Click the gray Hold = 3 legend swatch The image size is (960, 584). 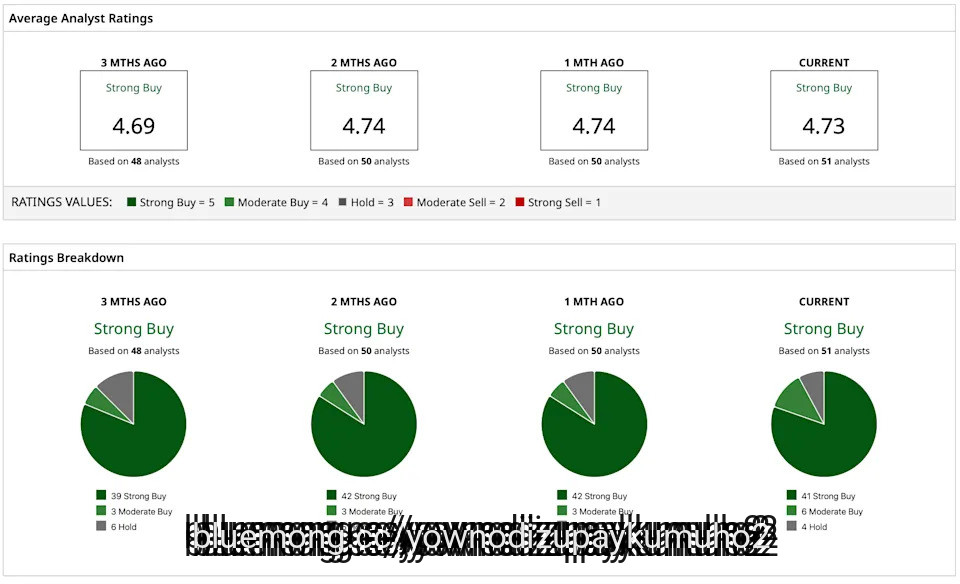pos(342,202)
